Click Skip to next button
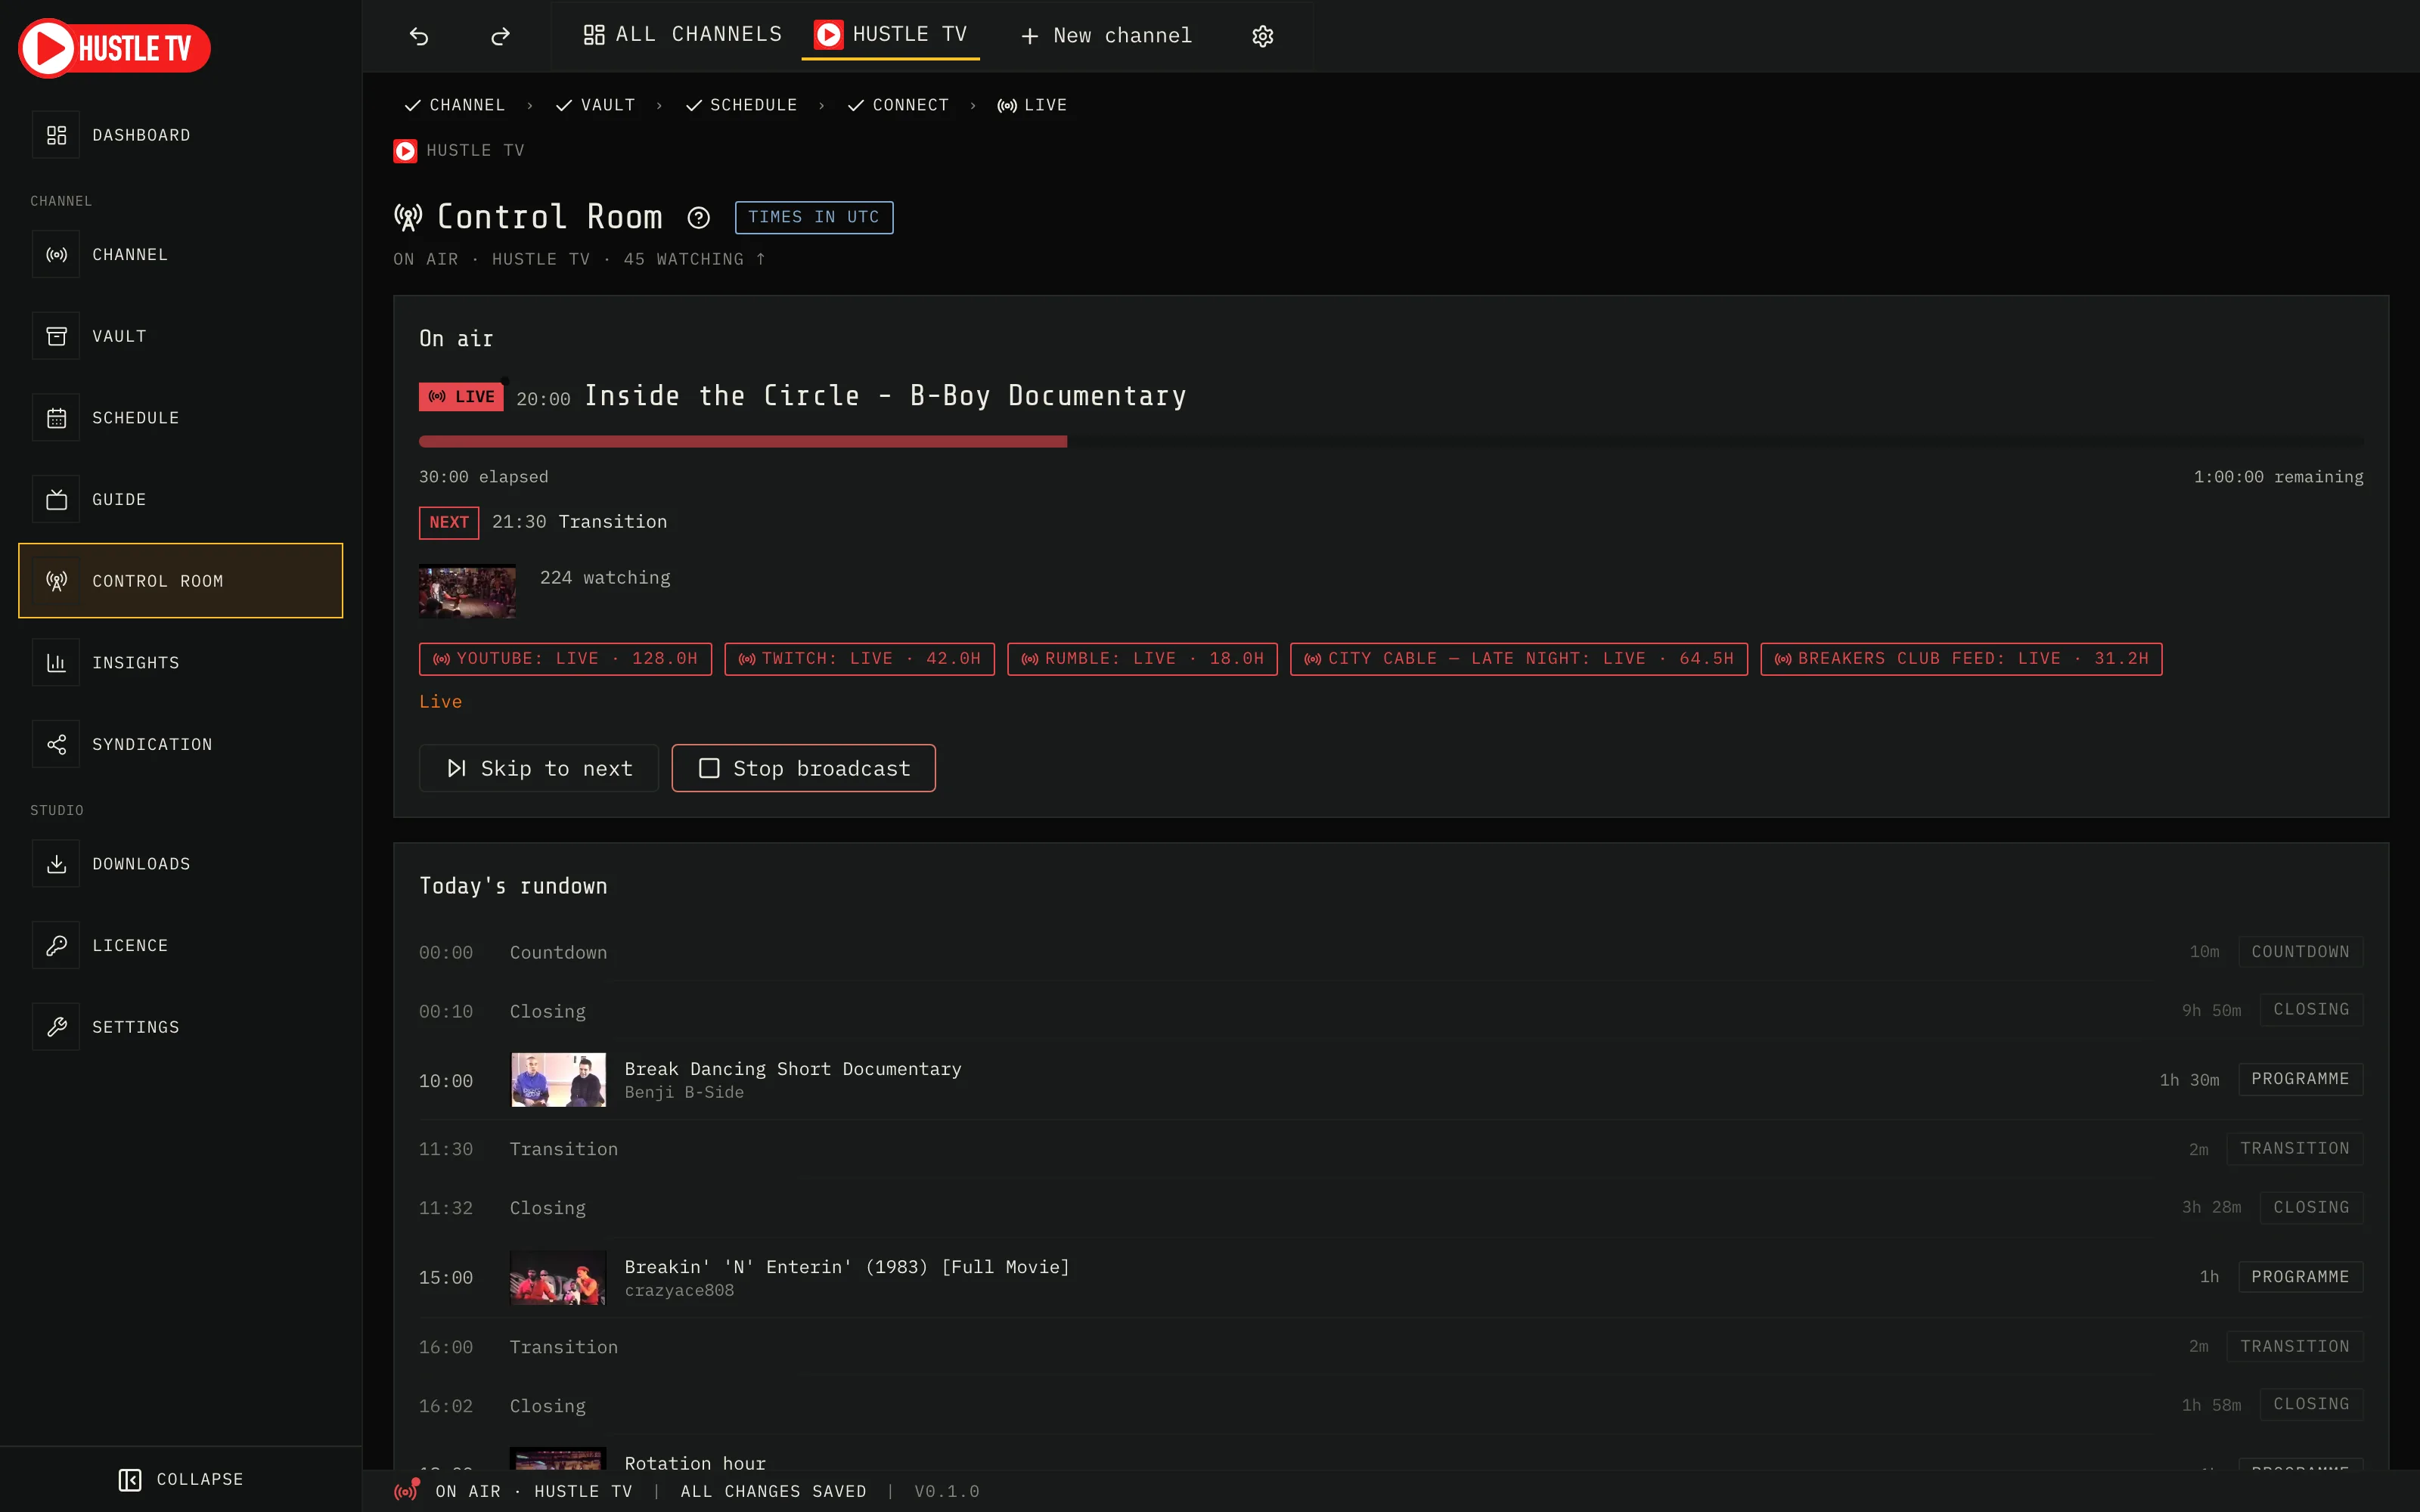The width and height of the screenshot is (2420, 1512). (539, 768)
